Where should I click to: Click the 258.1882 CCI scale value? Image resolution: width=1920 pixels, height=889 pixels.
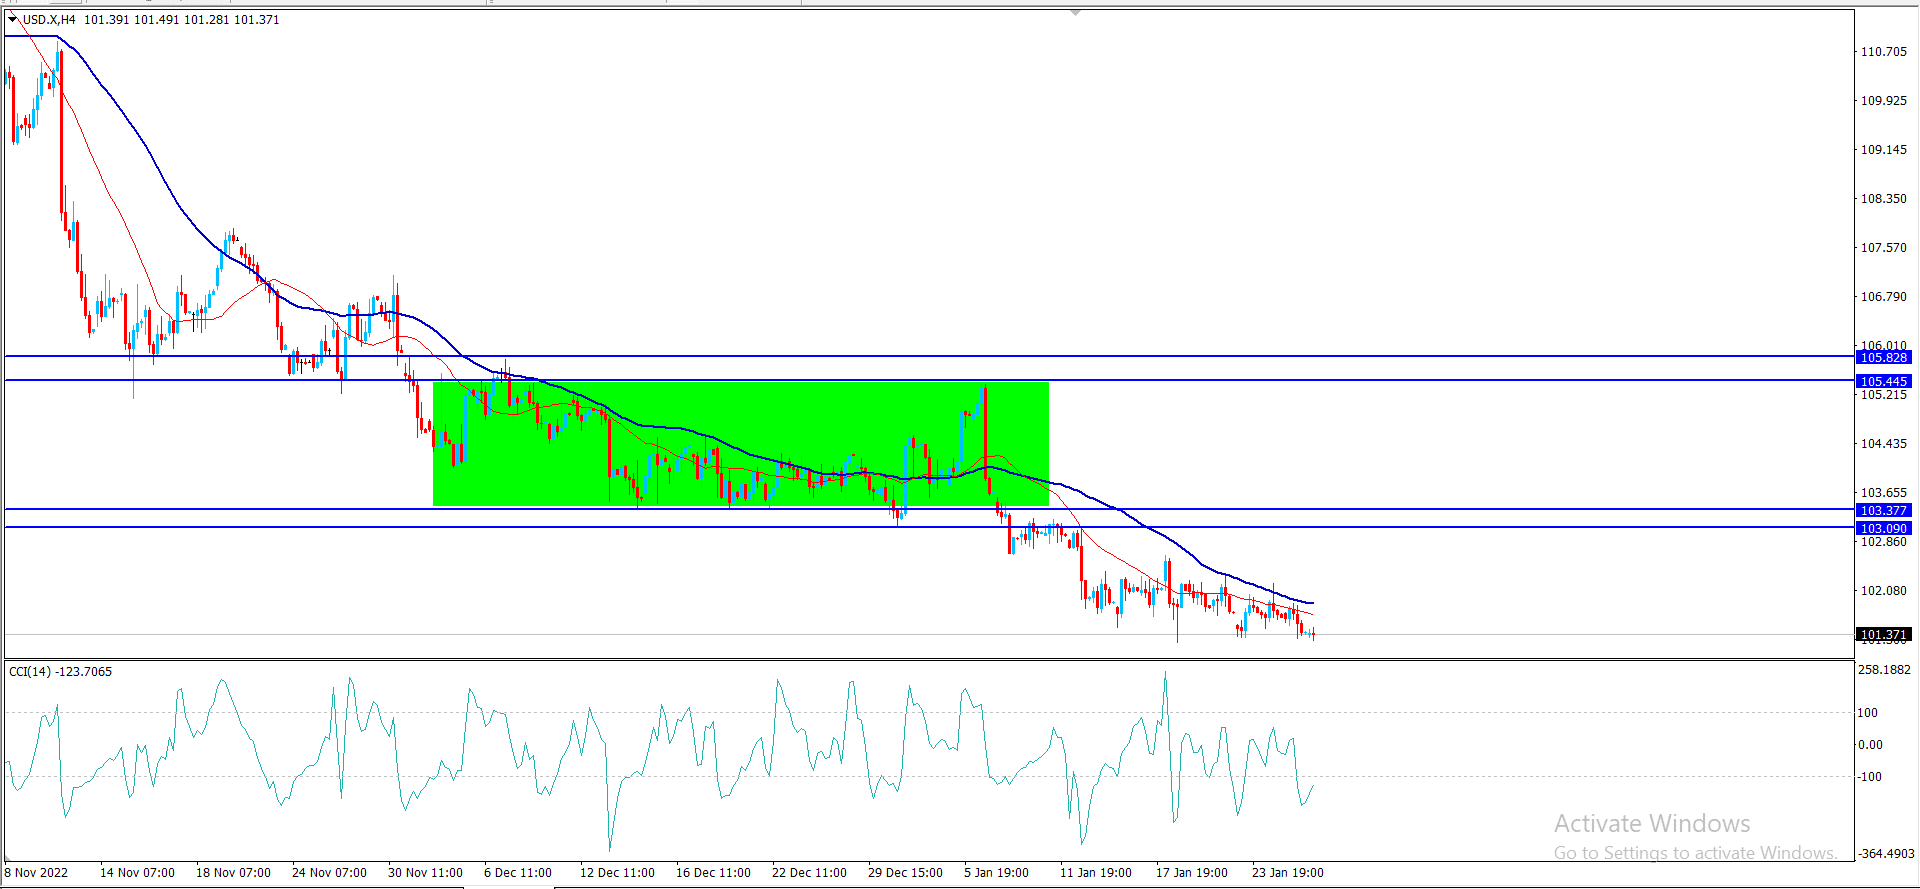(1884, 669)
